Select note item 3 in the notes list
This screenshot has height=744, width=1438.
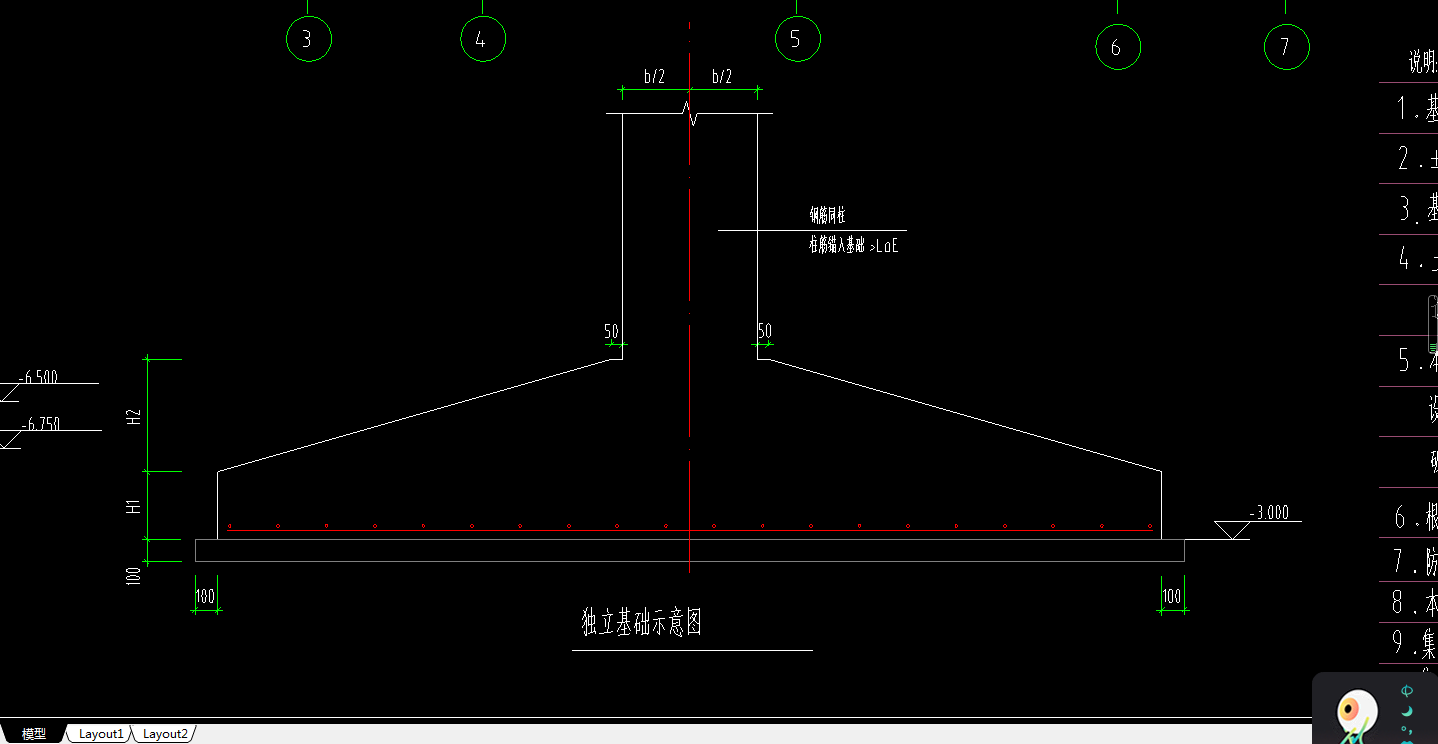click(x=1417, y=209)
